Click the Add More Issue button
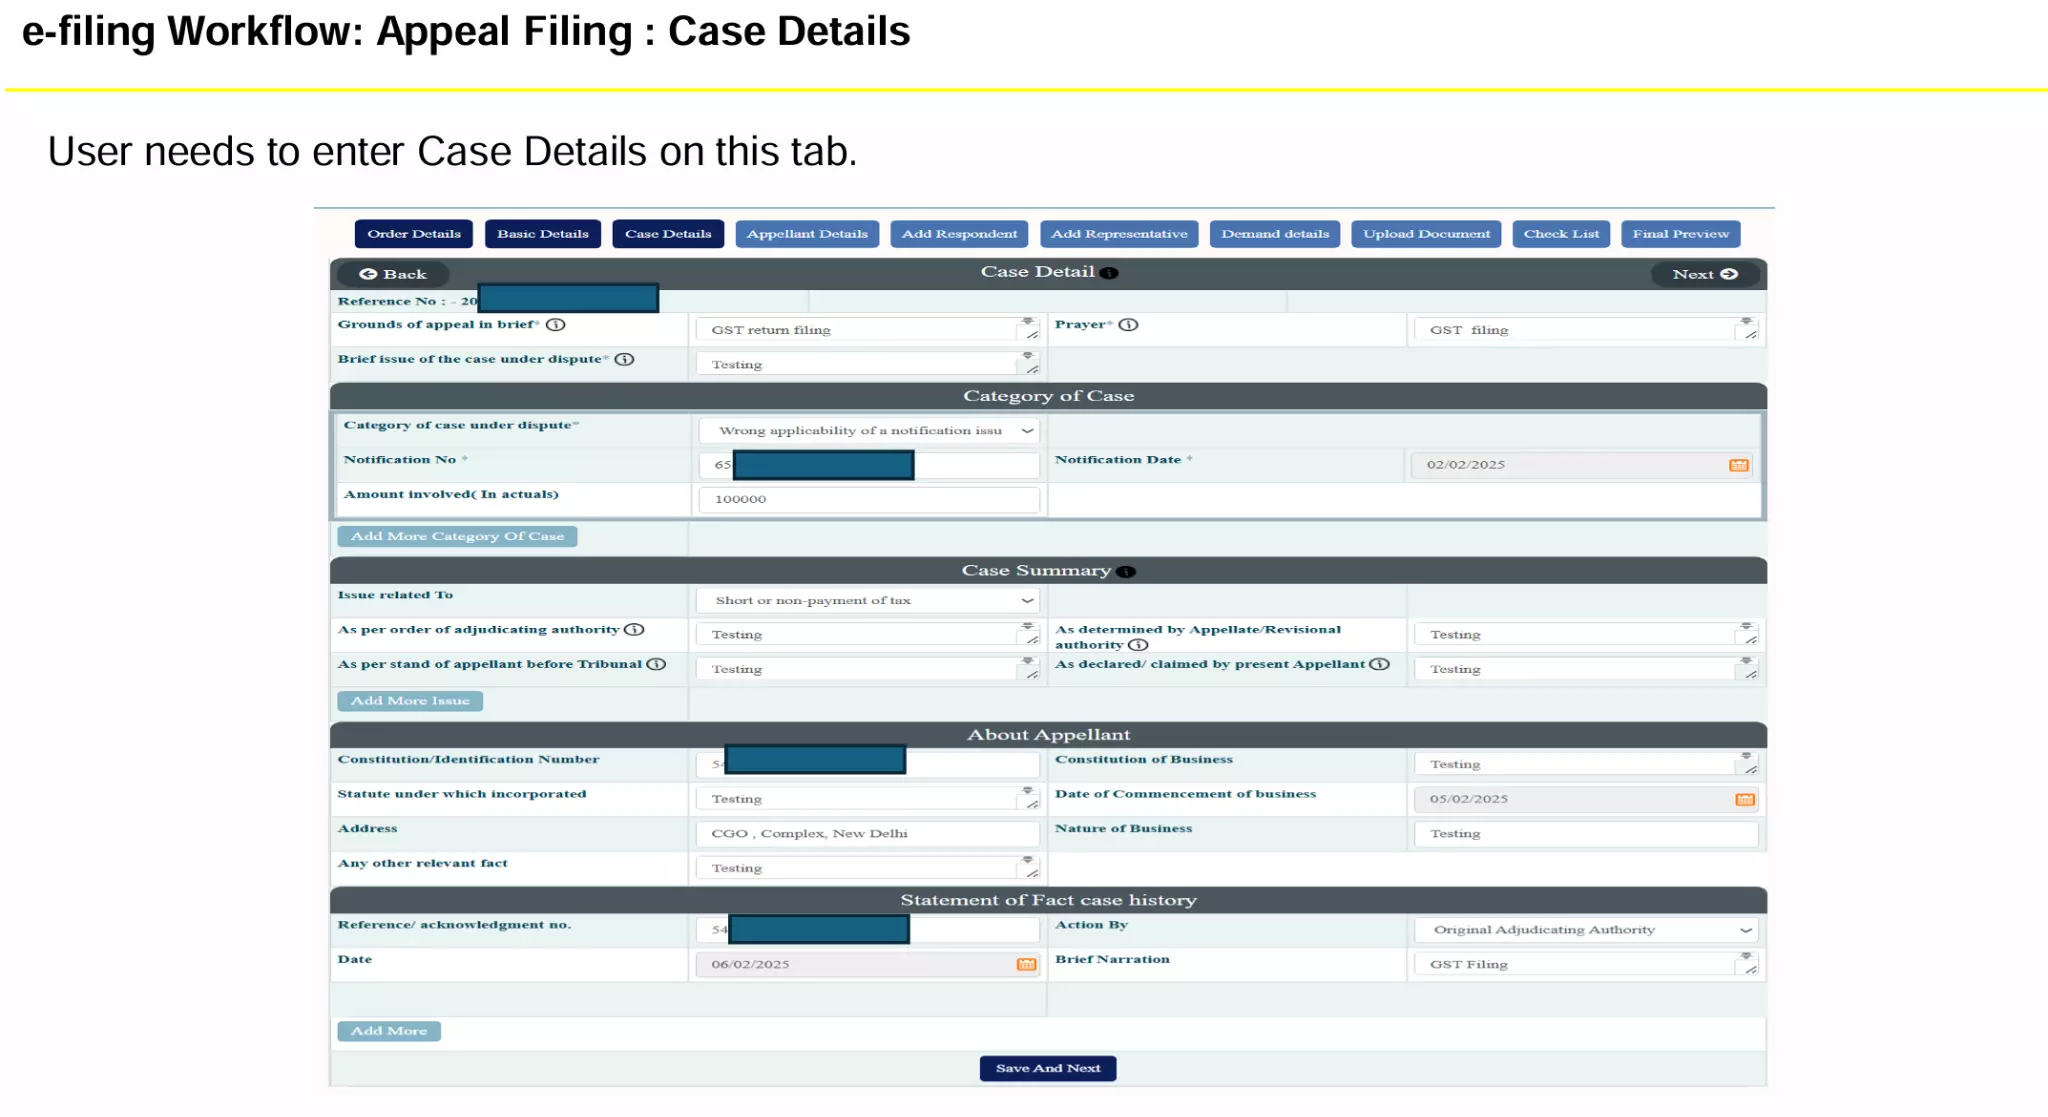The image size is (2048, 1117). click(x=410, y=701)
